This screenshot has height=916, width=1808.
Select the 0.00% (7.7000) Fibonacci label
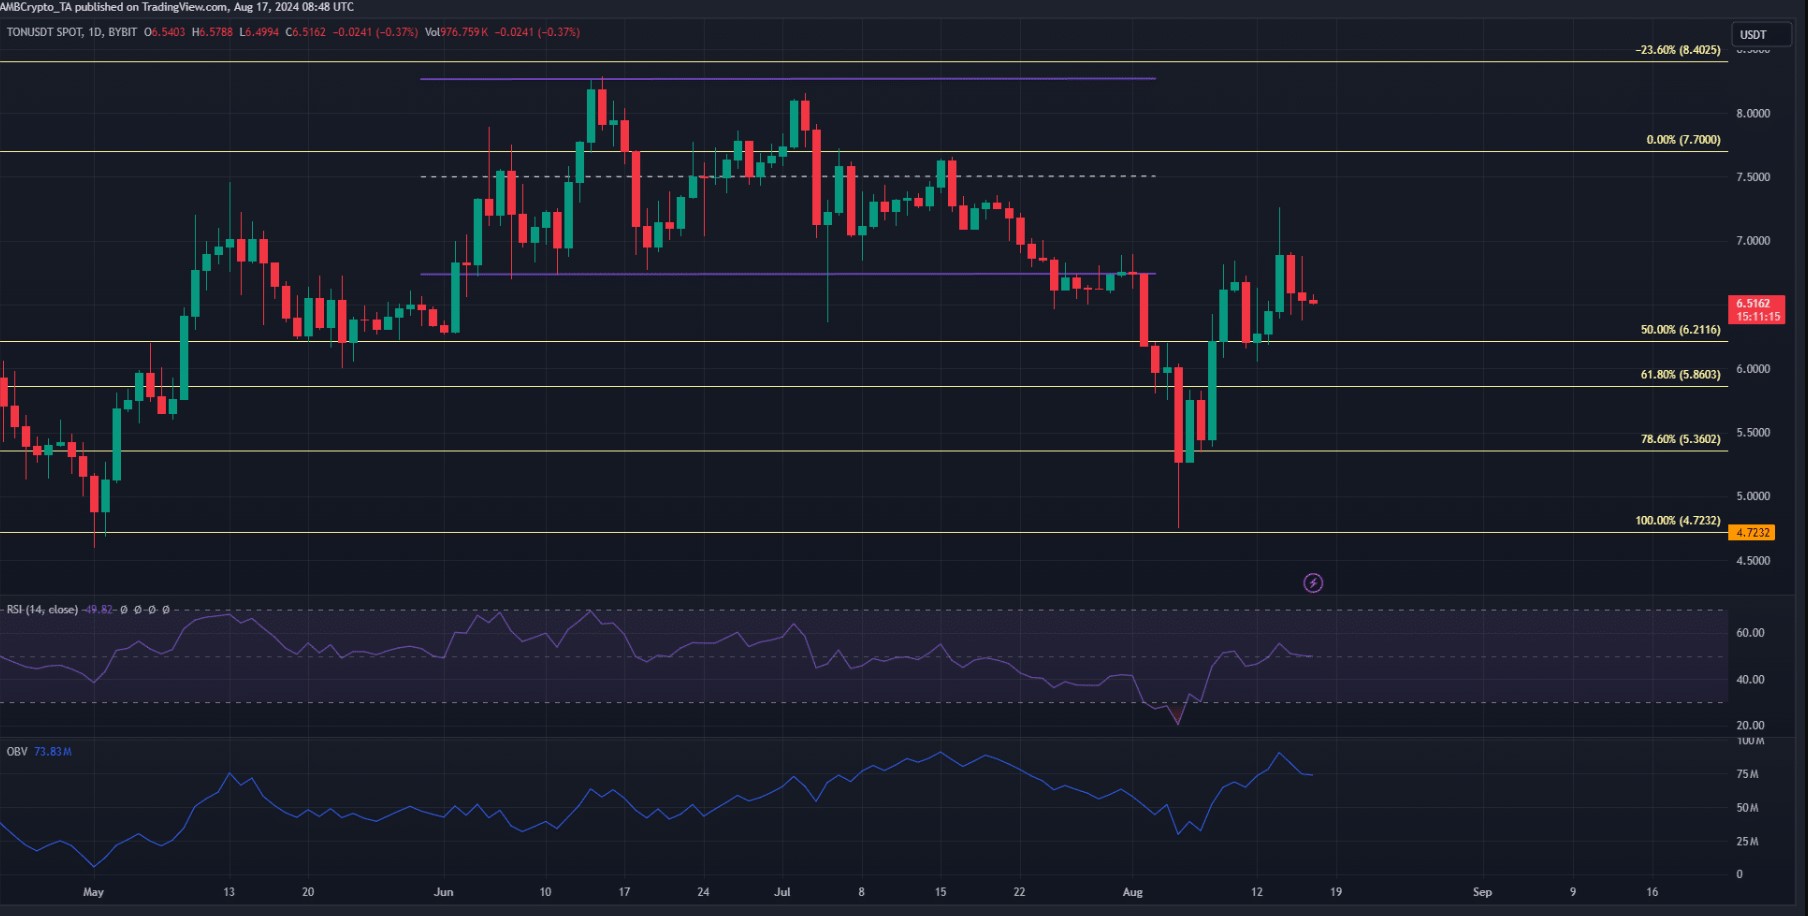click(1683, 139)
